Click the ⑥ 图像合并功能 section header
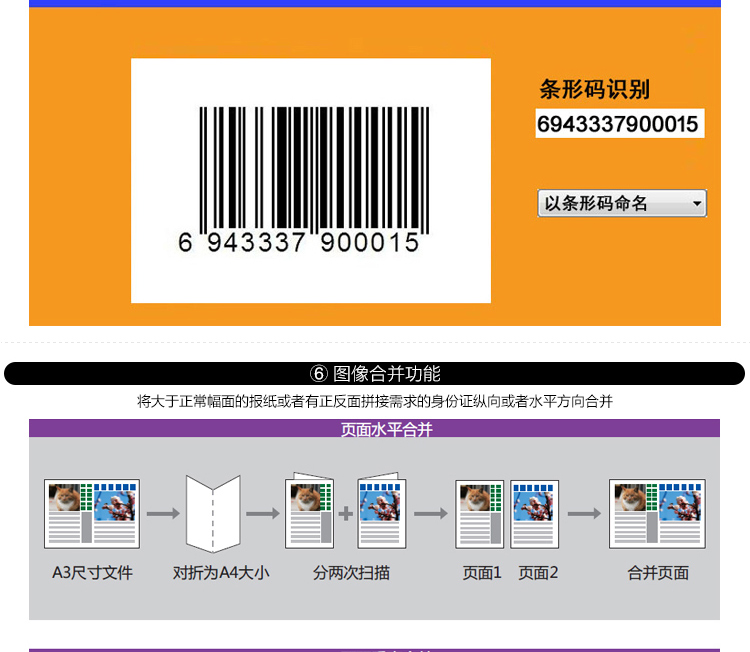 tap(375, 373)
